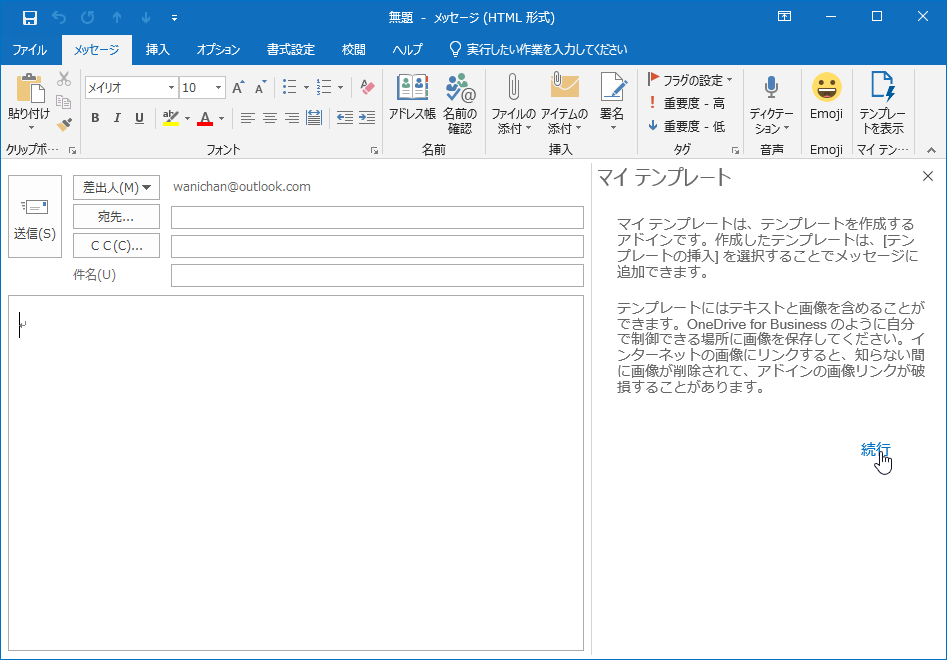Click the distribute/justify alignment icon
The image size is (947, 660).
(314, 118)
